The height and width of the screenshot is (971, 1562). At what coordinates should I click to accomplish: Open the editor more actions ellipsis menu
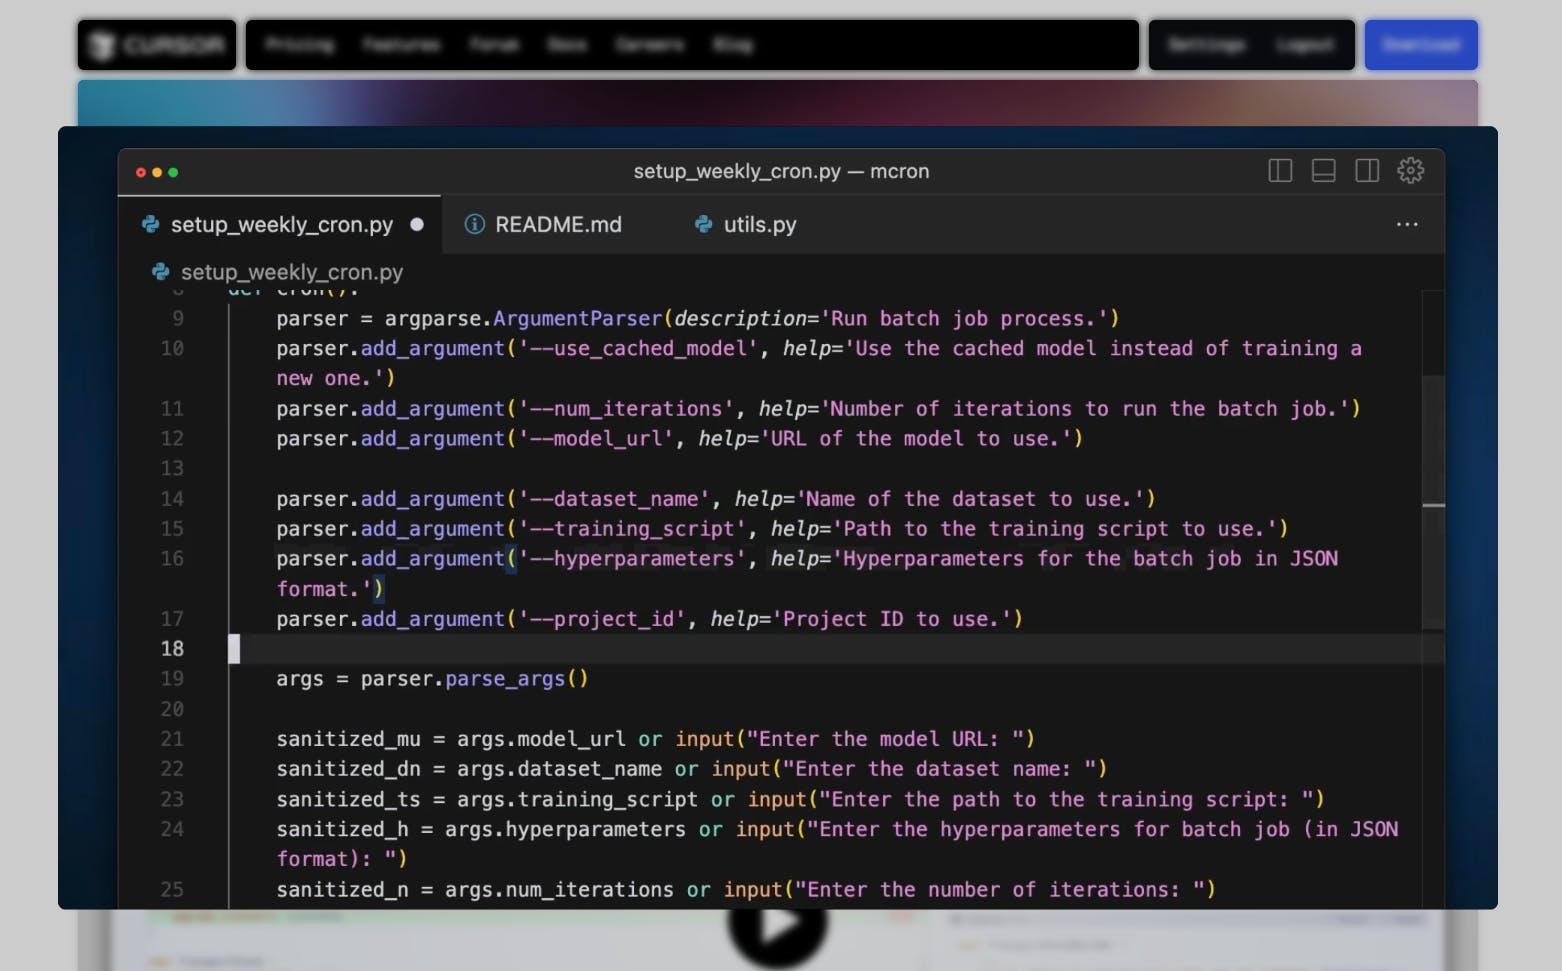(x=1407, y=225)
